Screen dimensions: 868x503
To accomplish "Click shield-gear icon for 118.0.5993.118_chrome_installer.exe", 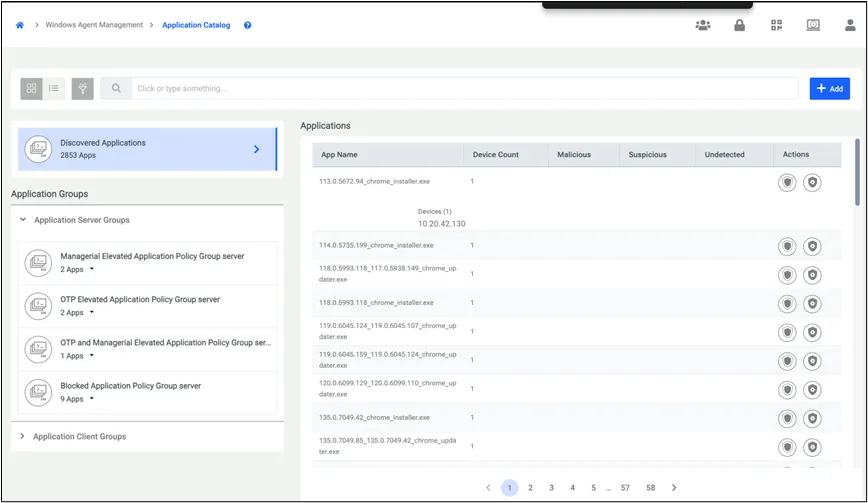I will pyautogui.click(x=812, y=304).
